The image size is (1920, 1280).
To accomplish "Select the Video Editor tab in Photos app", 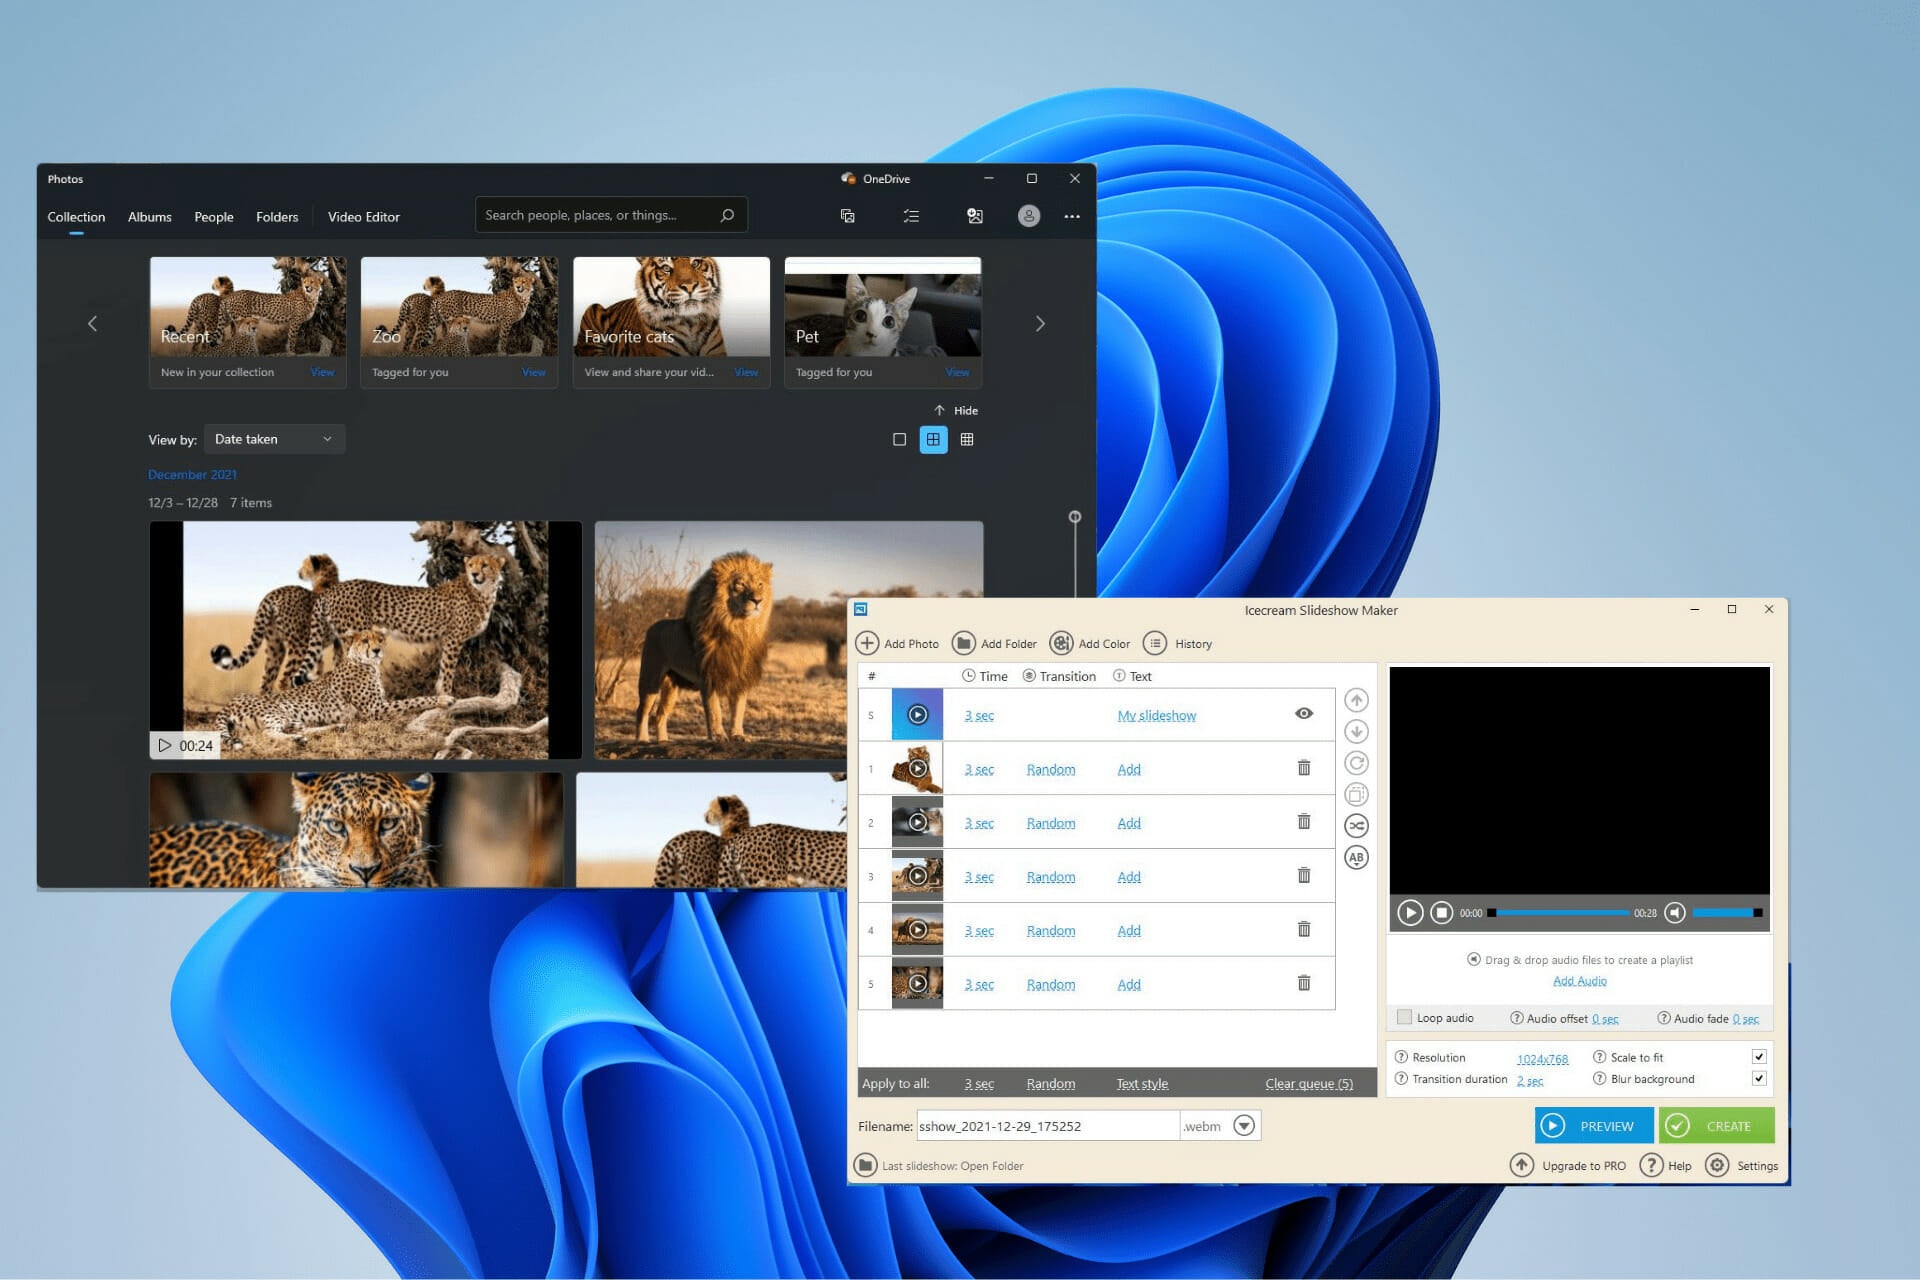I will pos(363,216).
